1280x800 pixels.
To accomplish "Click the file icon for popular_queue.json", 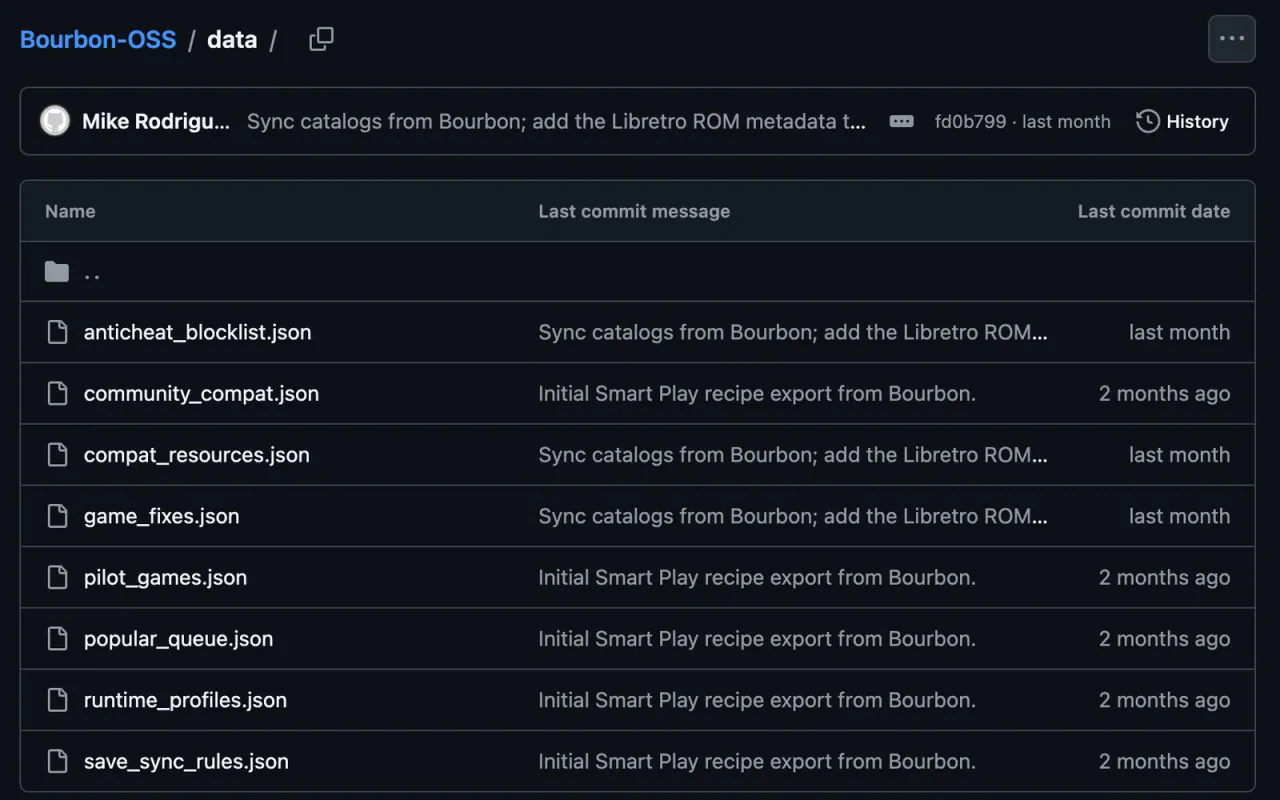I will (57, 639).
